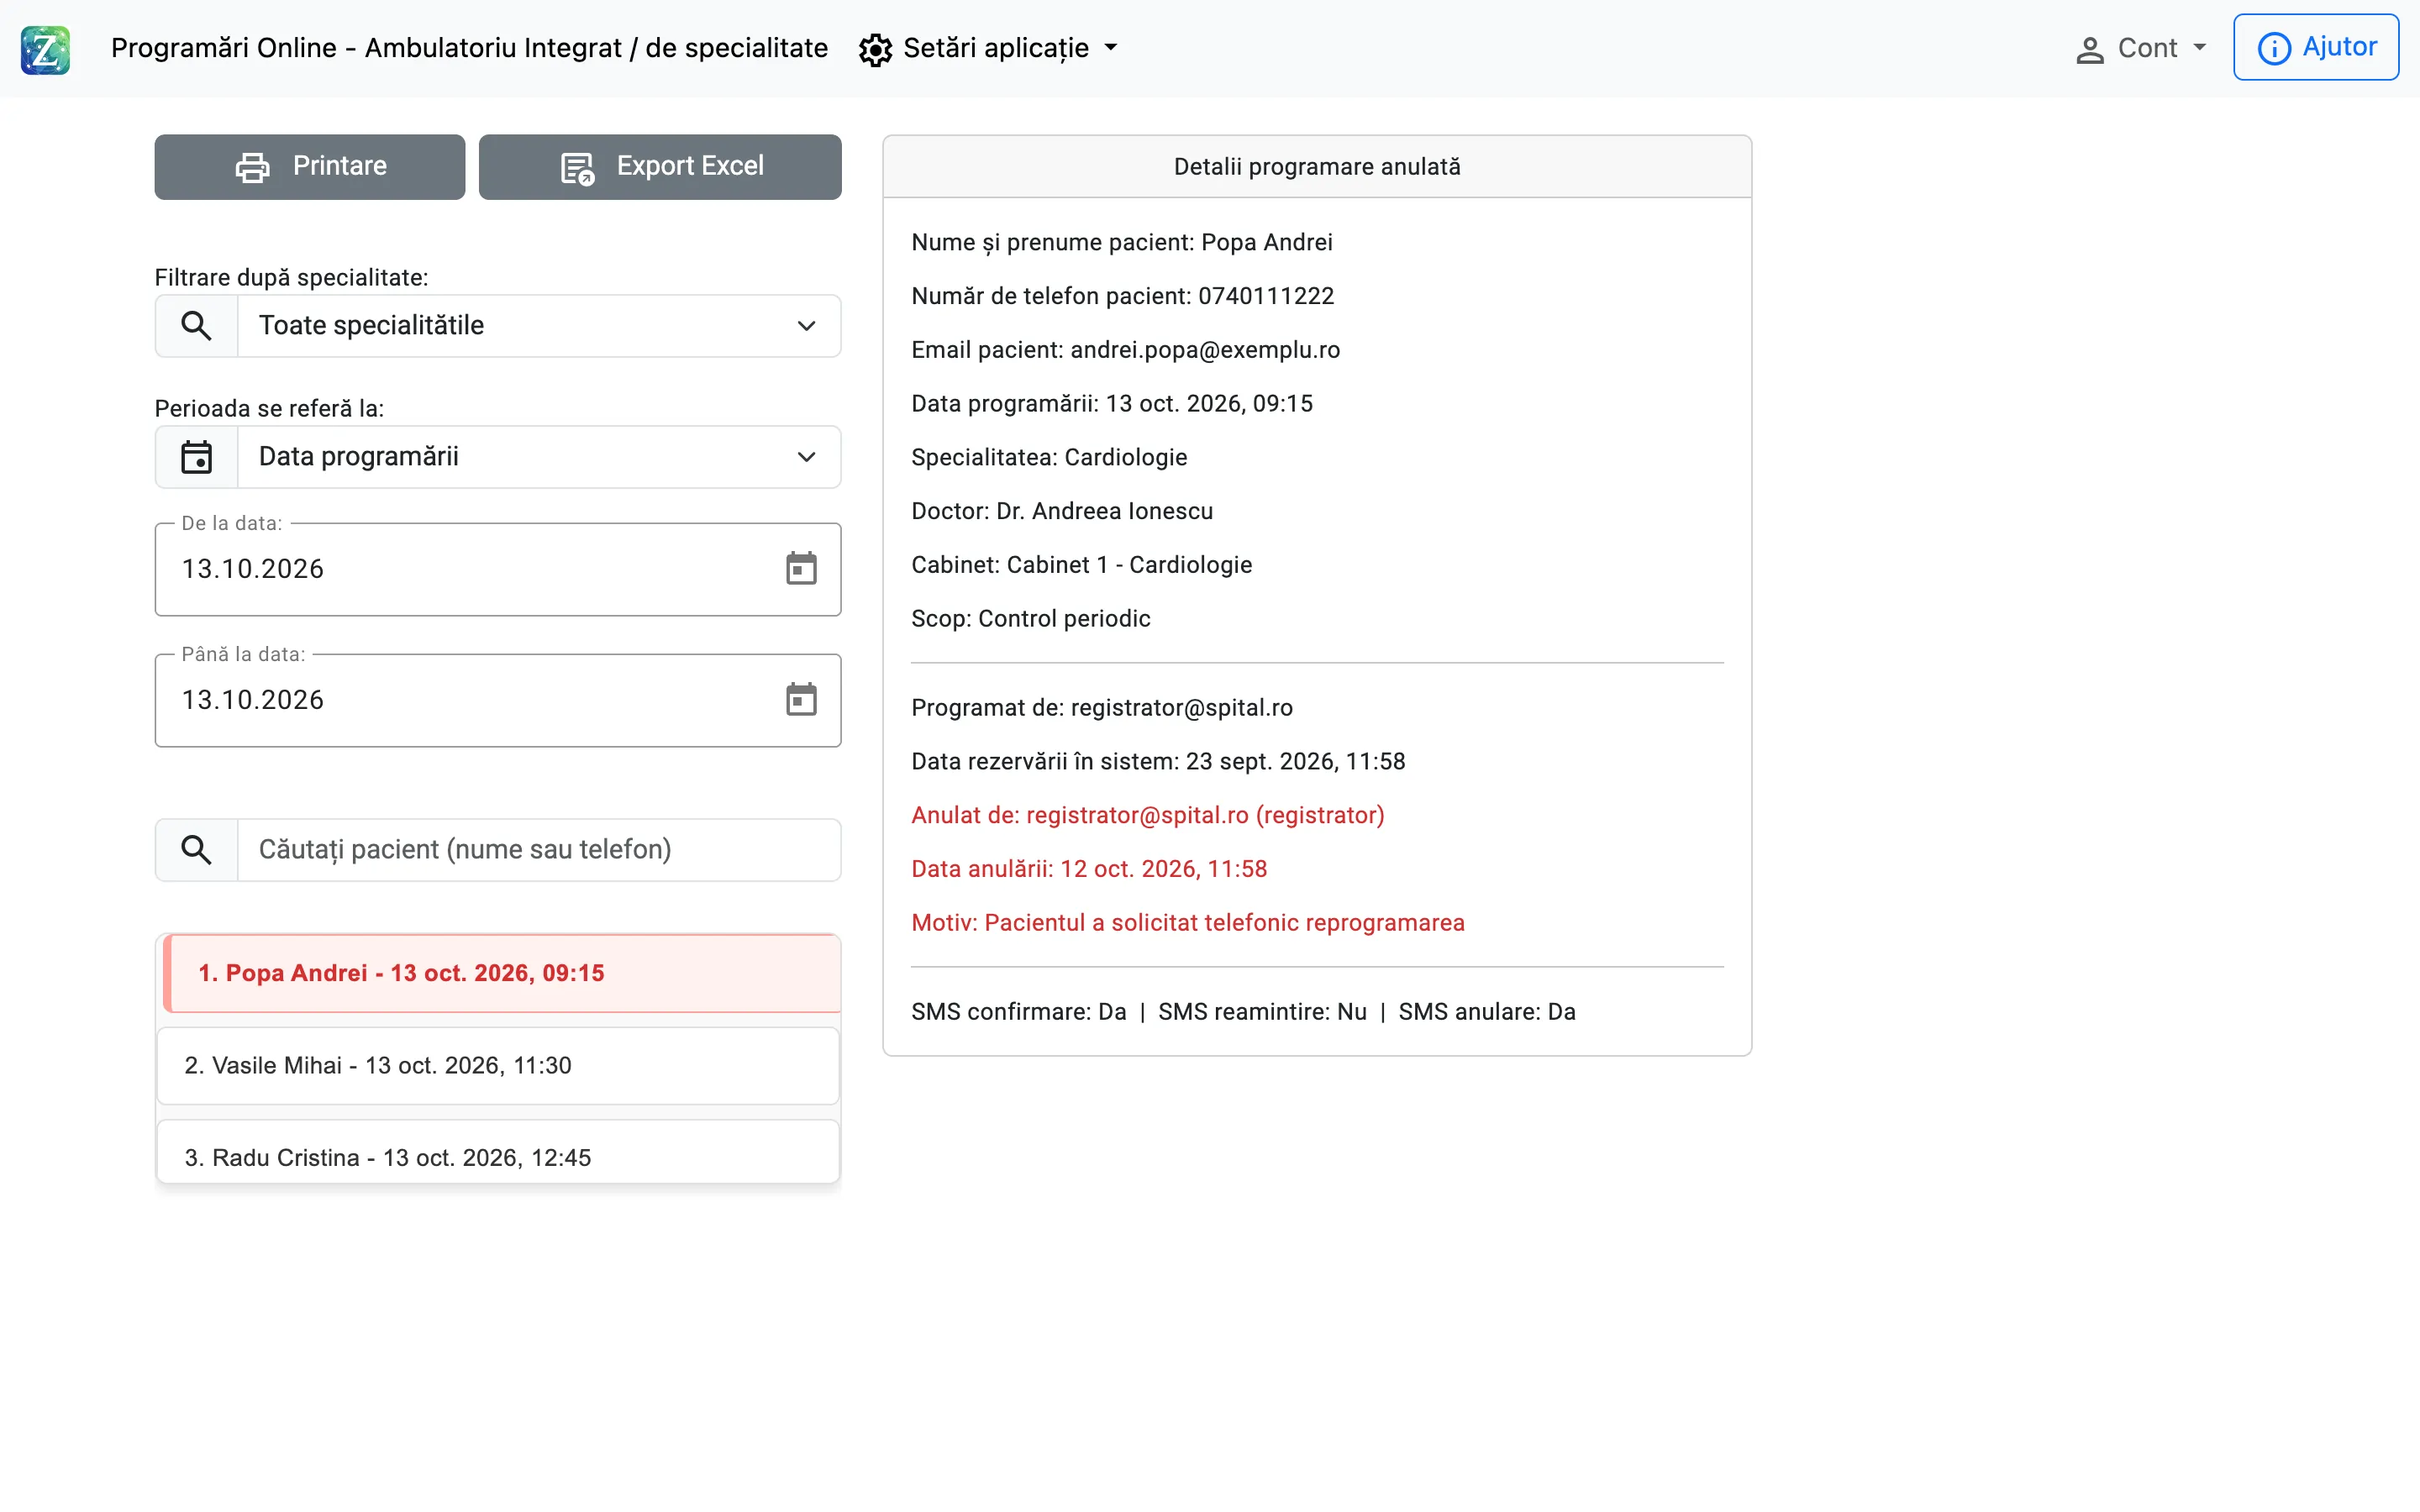Expand the Toate specialitățile dropdown
Image resolution: width=2420 pixels, height=1512 pixels.
pyautogui.click(x=539, y=326)
